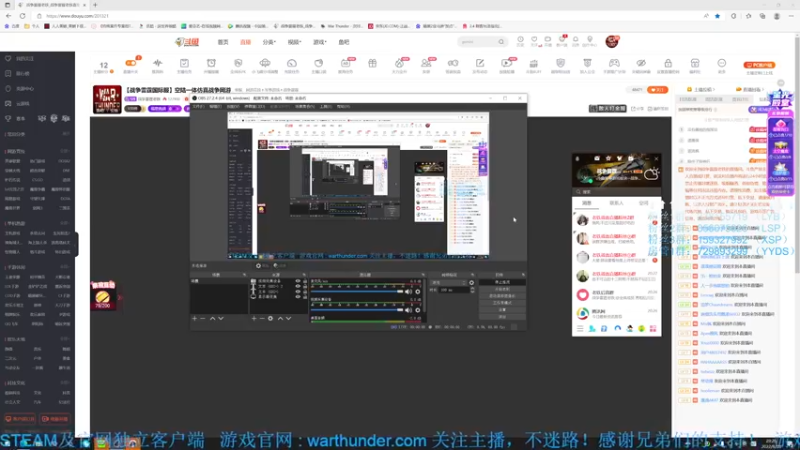Image resolution: width=800 pixels, height=450 pixels.
Task: Pop out the OBS controls dock panel
Action: [522, 274]
